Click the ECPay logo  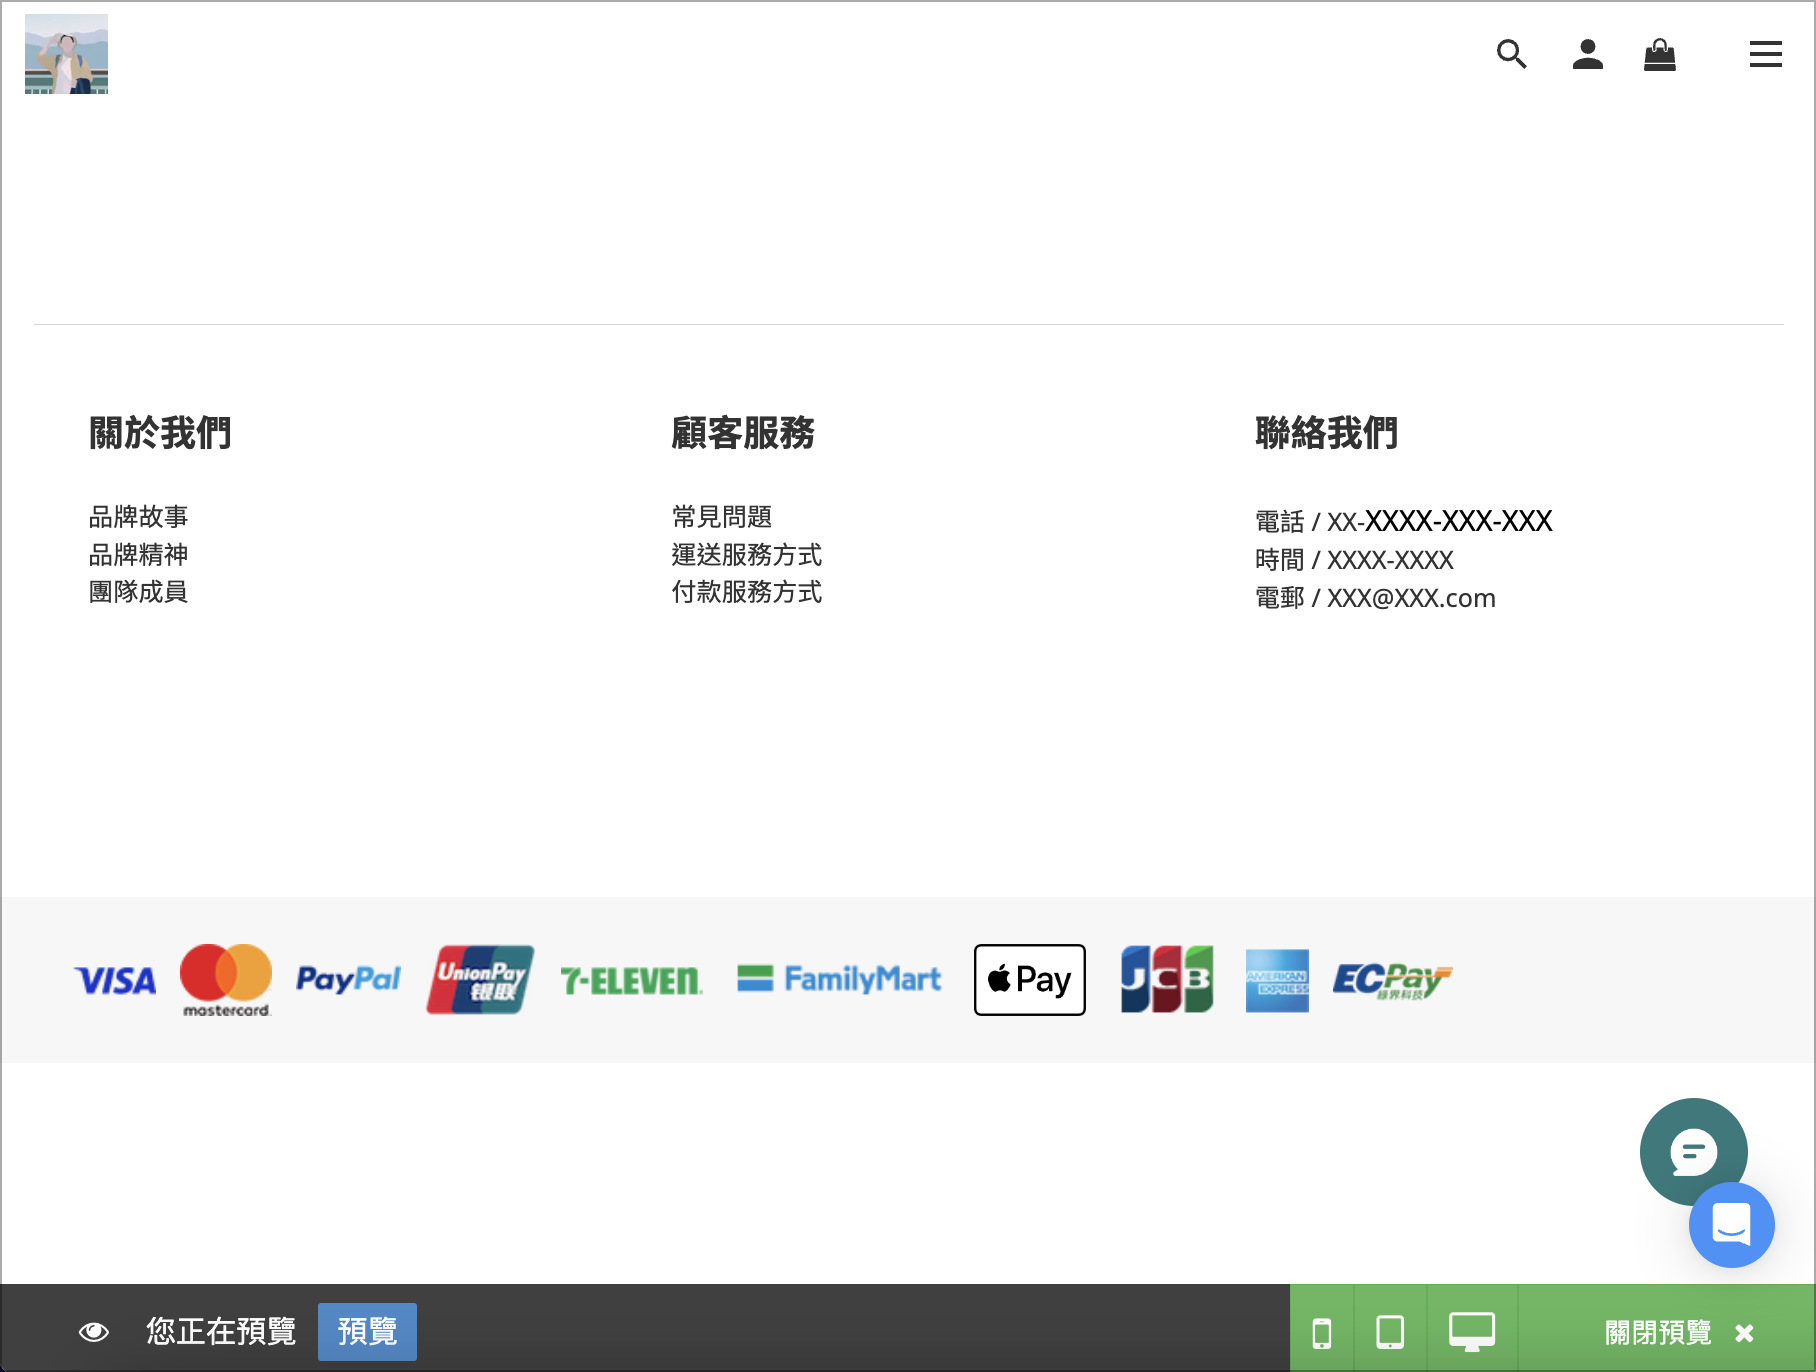(x=1391, y=981)
